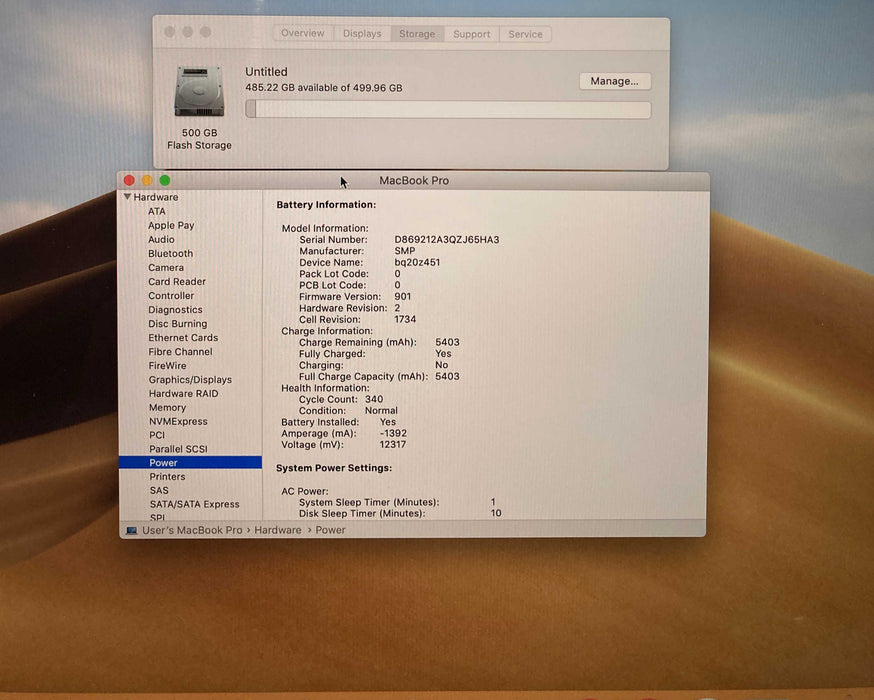Go to the Service tab
Screen dimensions: 874x700
(x=525, y=34)
